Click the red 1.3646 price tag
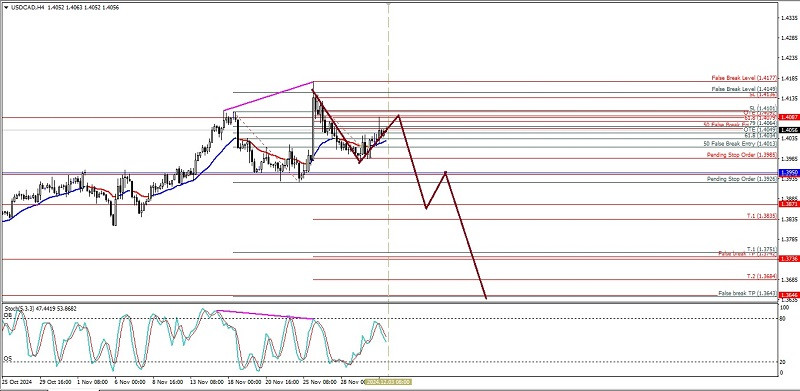The image size is (800, 391). tap(789, 295)
